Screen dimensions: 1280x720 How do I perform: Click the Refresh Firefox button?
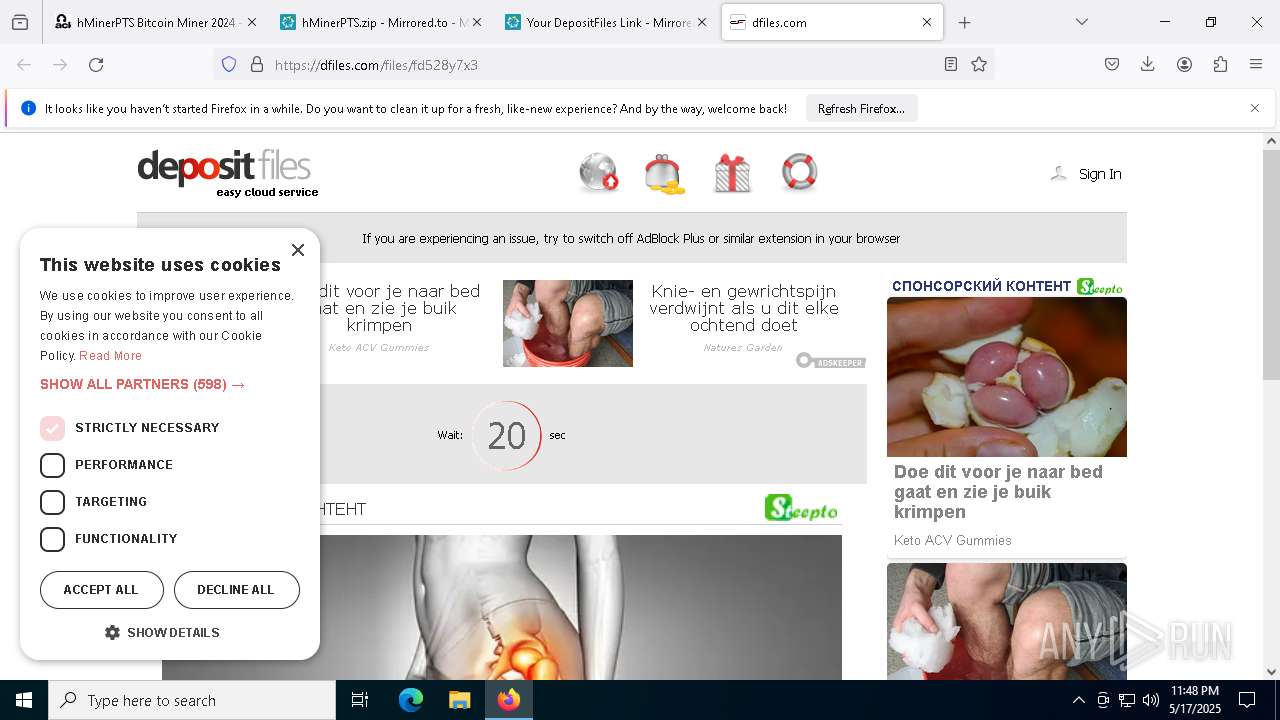861,108
